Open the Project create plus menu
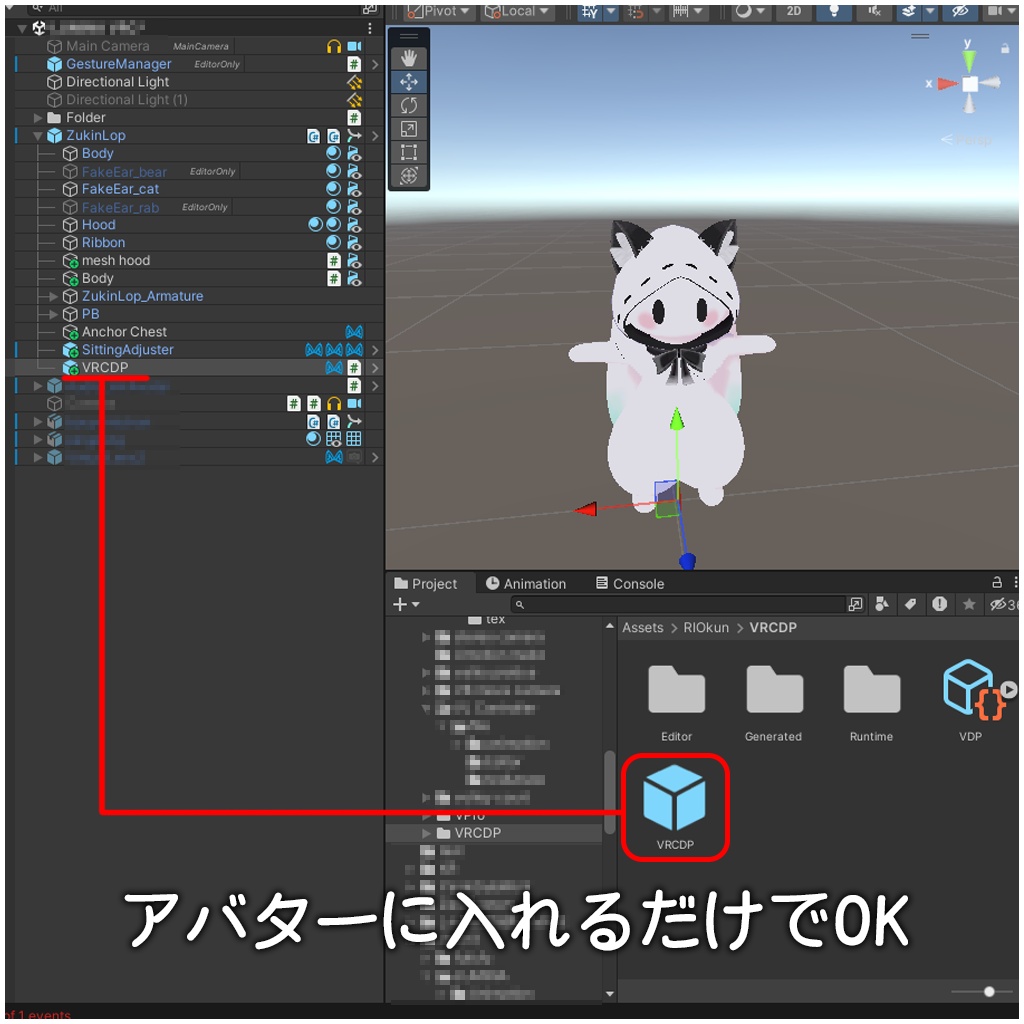Image resolution: width=1024 pixels, height=1024 pixels. [406, 605]
